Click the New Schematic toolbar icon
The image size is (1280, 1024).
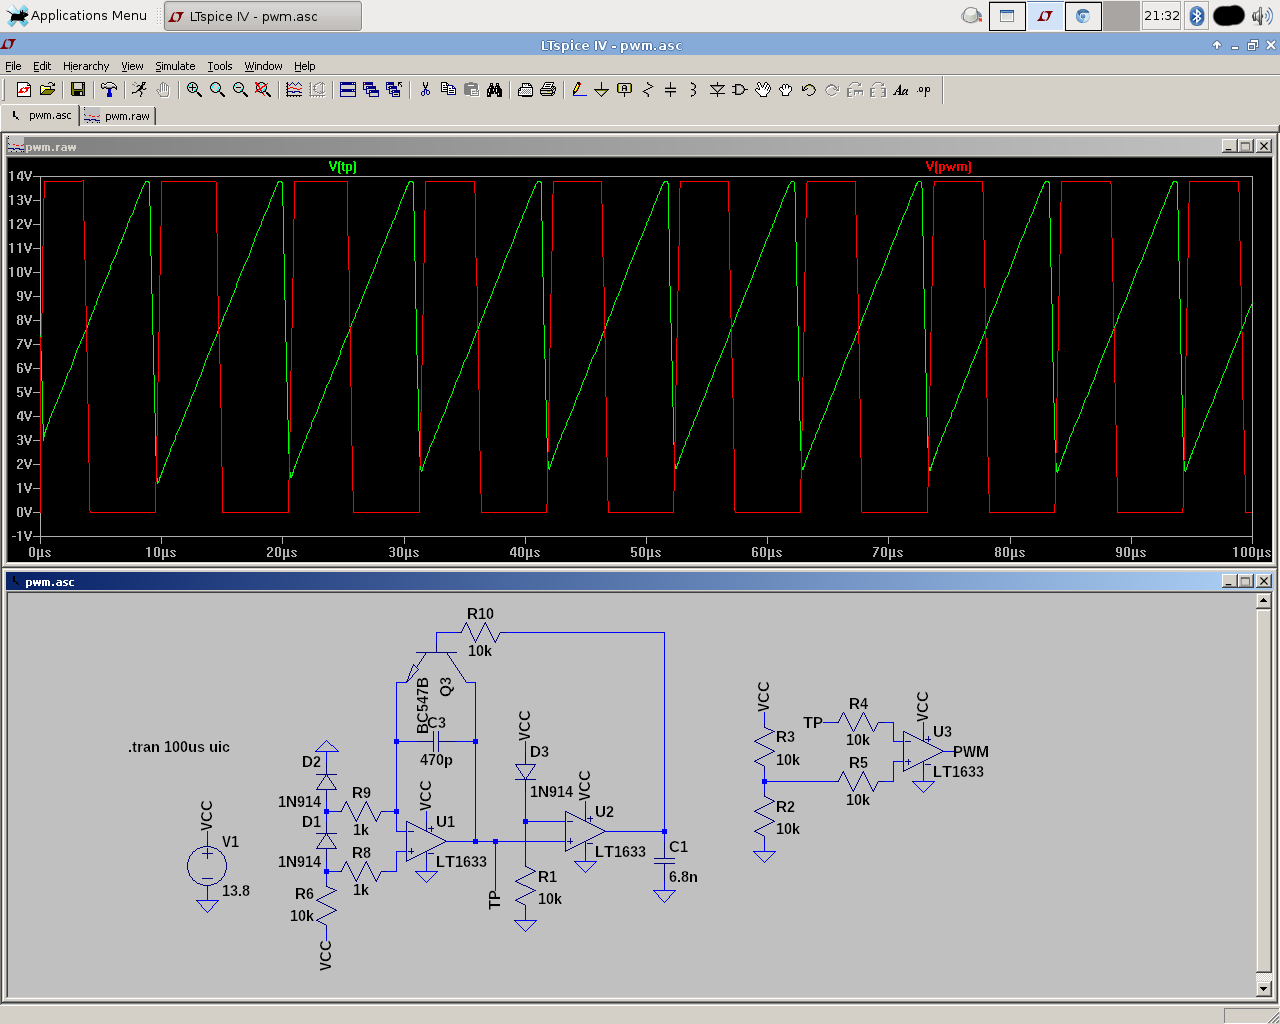(x=24, y=90)
